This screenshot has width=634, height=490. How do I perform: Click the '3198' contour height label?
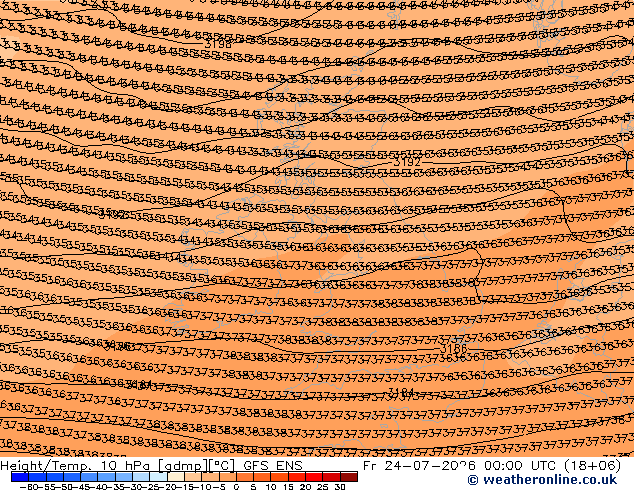218,44
